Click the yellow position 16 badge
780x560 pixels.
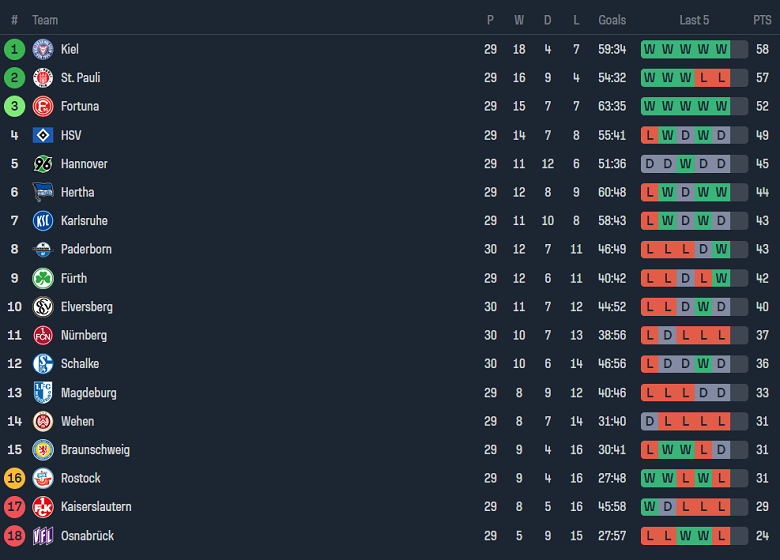(x=14, y=479)
